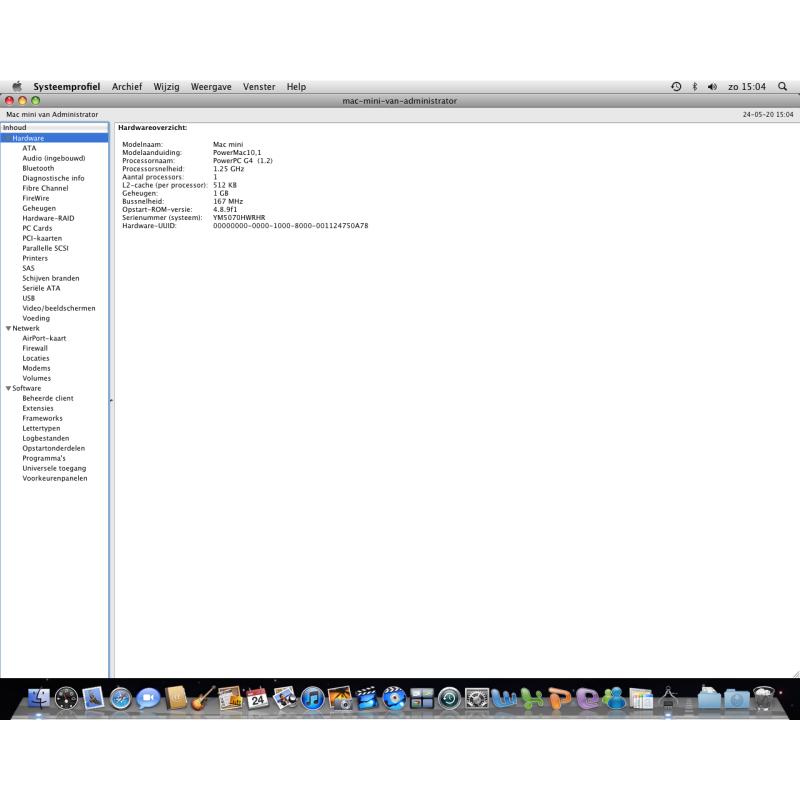Open Address Book in the Dock
Viewport: 800px width, 800px height.
(x=176, y=698)
